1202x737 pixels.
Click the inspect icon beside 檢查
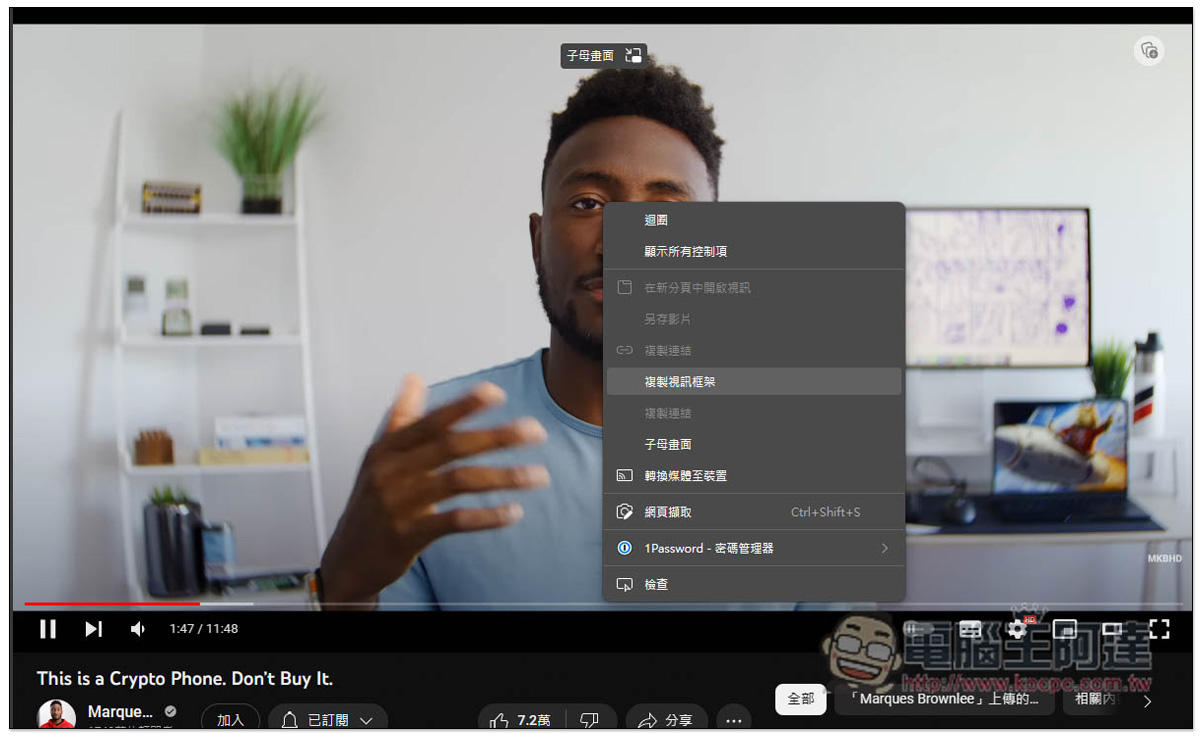coord(625,584)
